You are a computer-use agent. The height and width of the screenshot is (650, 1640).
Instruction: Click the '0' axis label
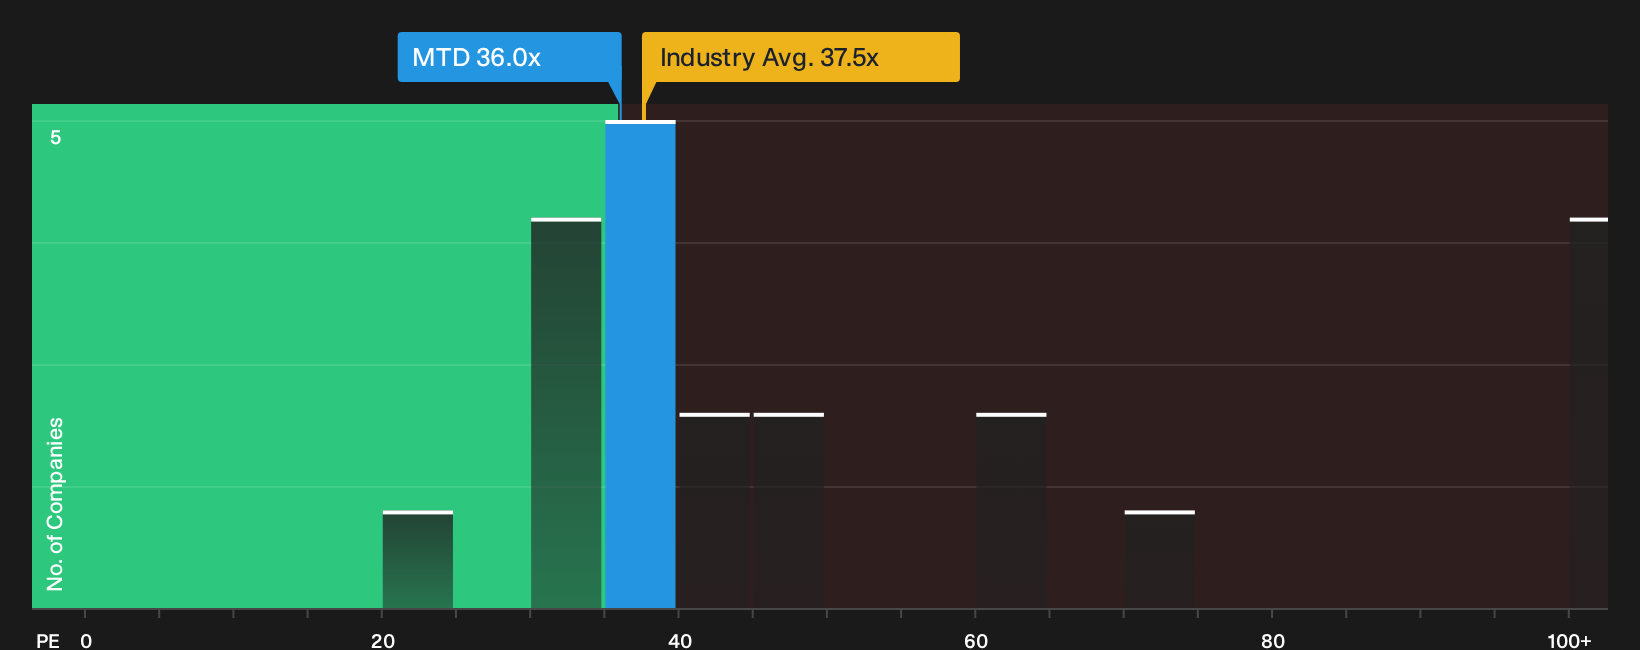[86, 640]
